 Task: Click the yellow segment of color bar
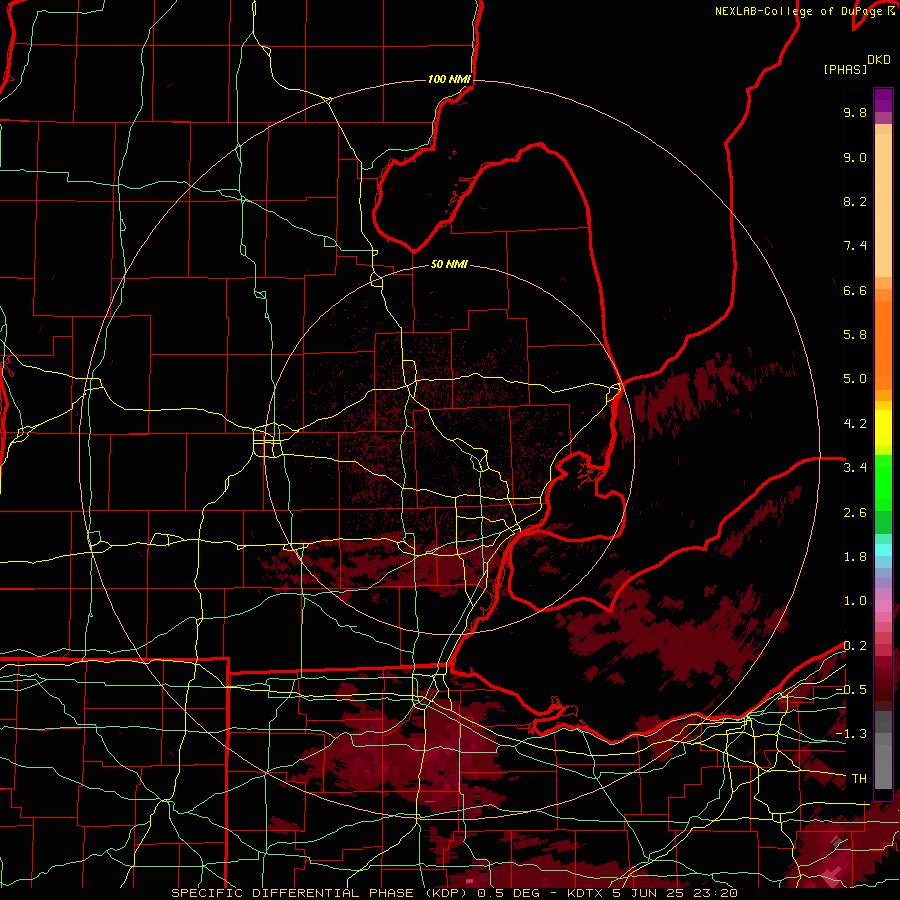tap(883, 428)
